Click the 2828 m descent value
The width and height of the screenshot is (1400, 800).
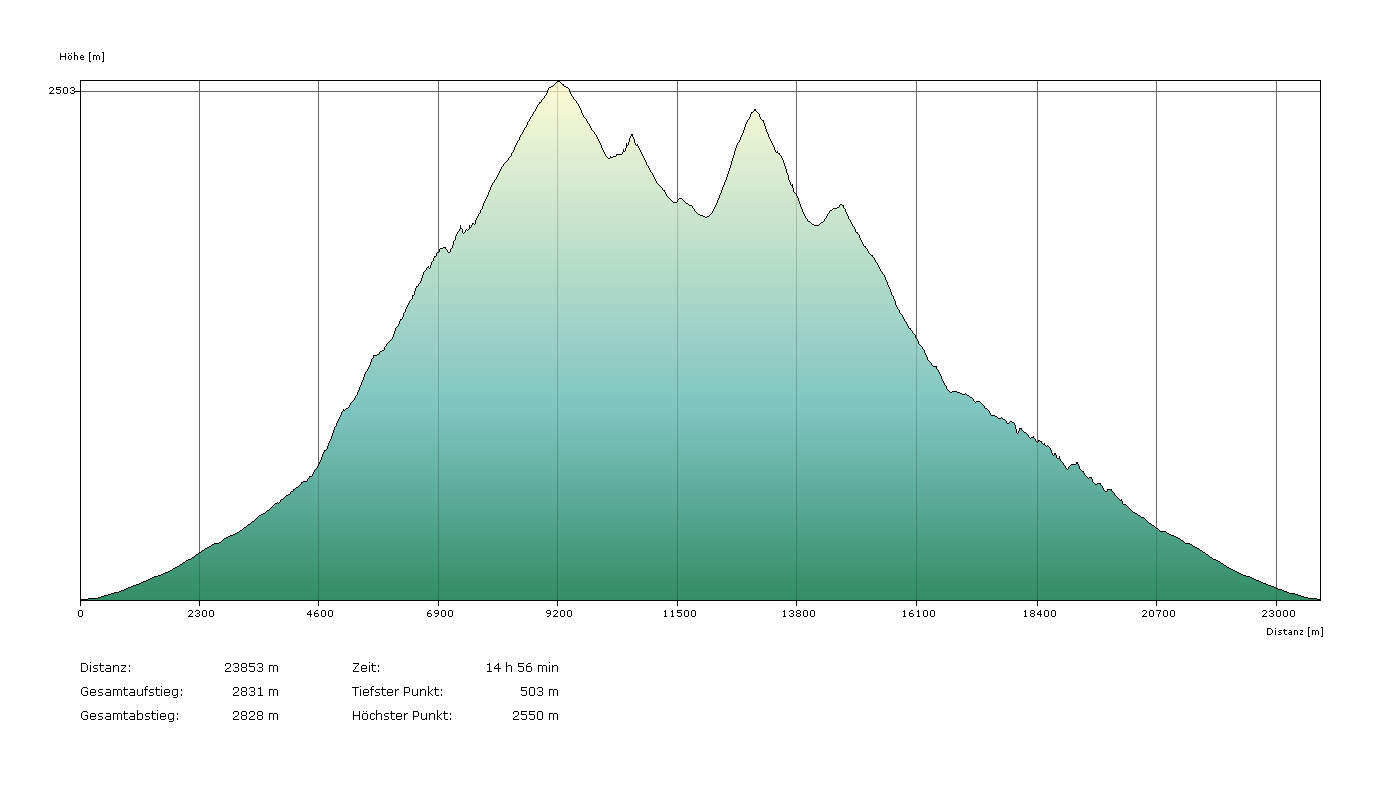click(x=256, y=715)
